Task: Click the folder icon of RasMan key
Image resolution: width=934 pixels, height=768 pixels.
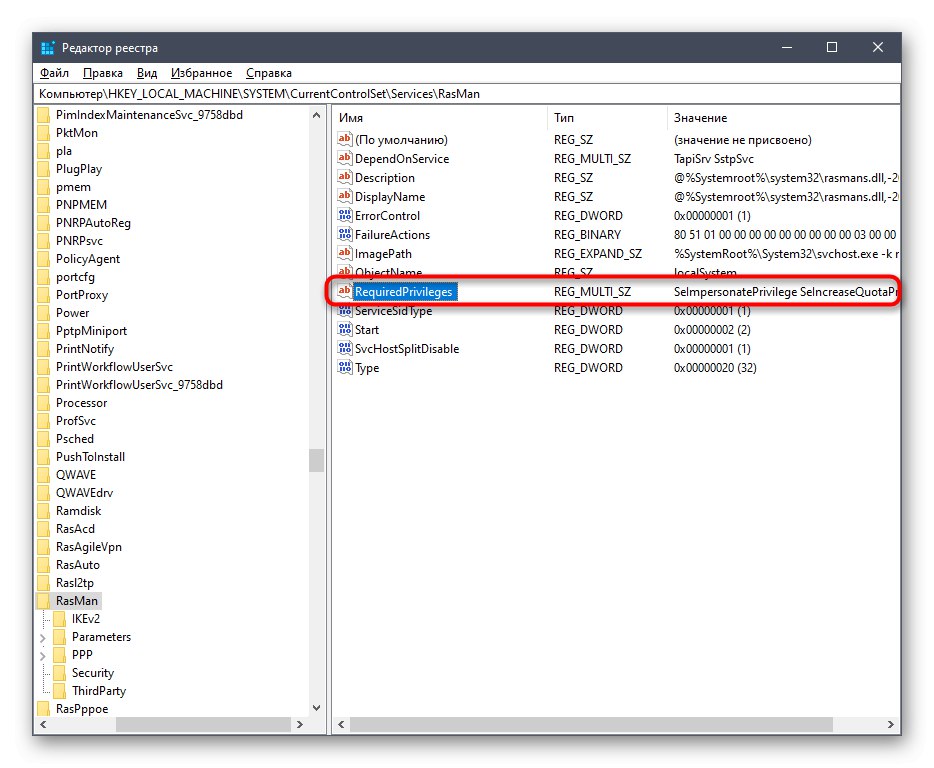Action: click(43, 601)
